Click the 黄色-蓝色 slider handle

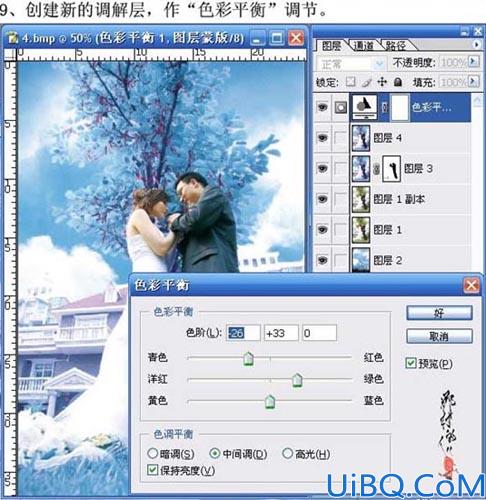[270, 402]
